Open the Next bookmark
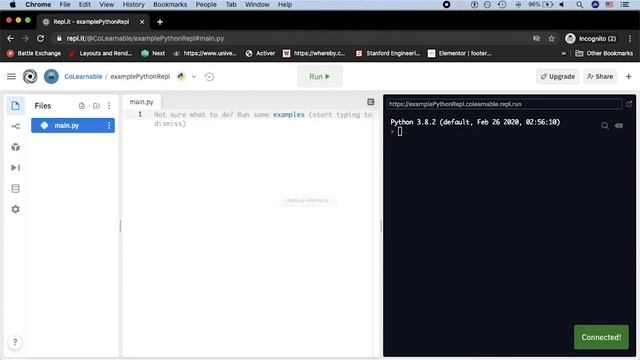 coord(153,53)
